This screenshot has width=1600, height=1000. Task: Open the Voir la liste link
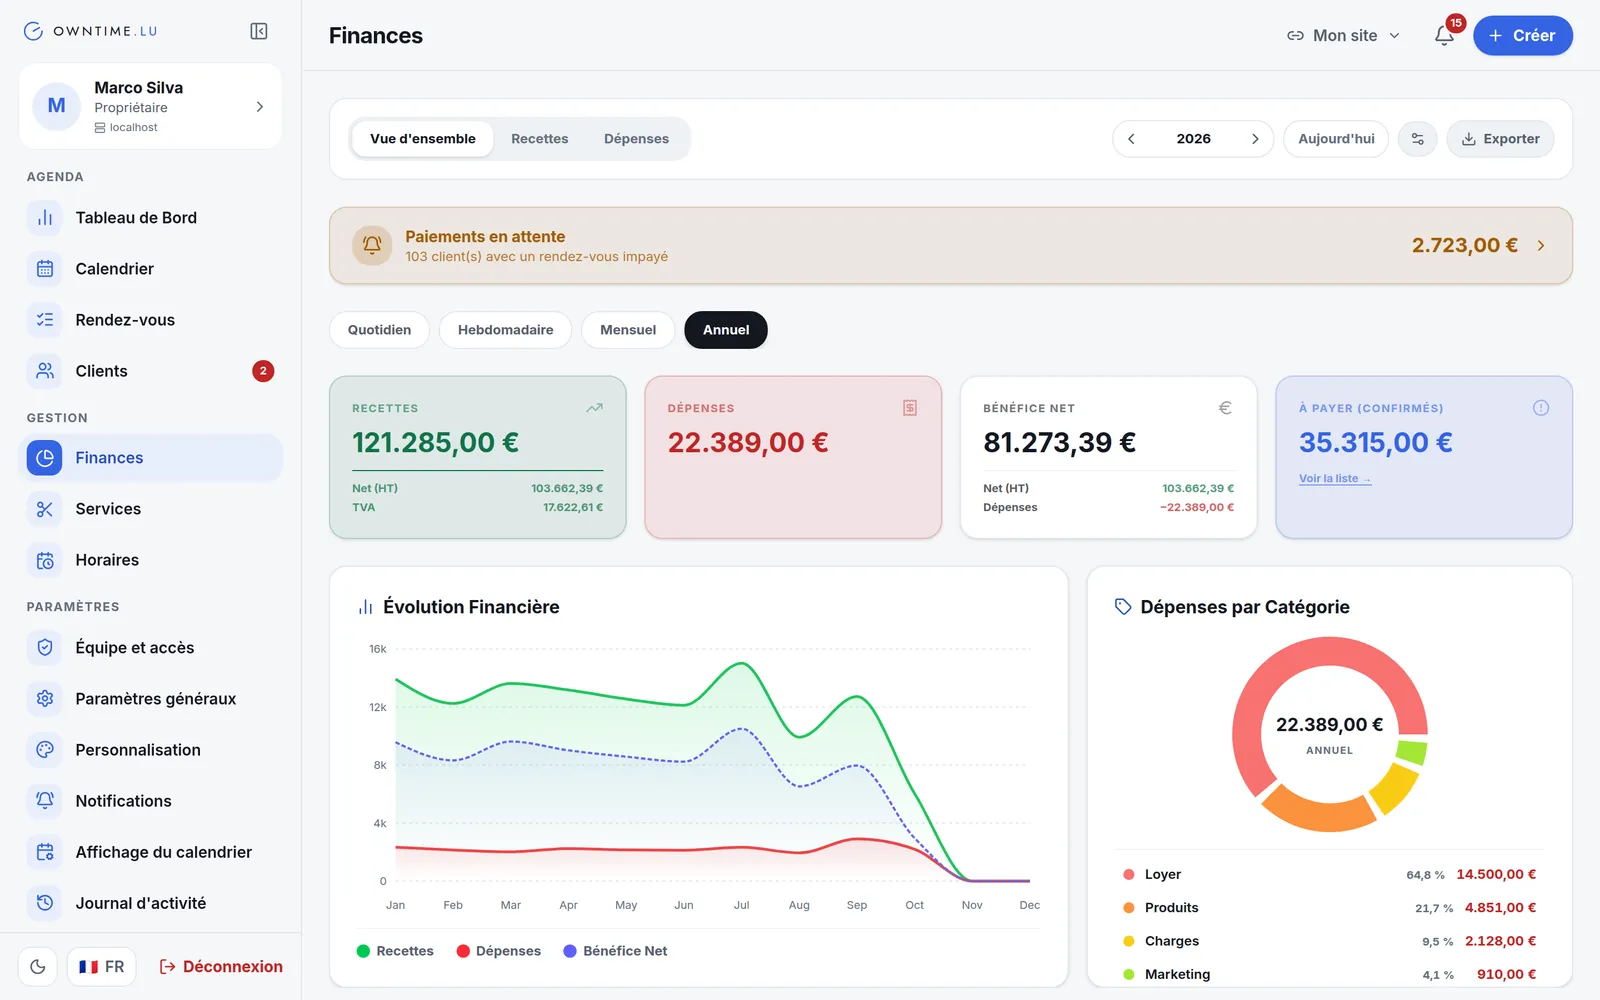[1335, 479]
